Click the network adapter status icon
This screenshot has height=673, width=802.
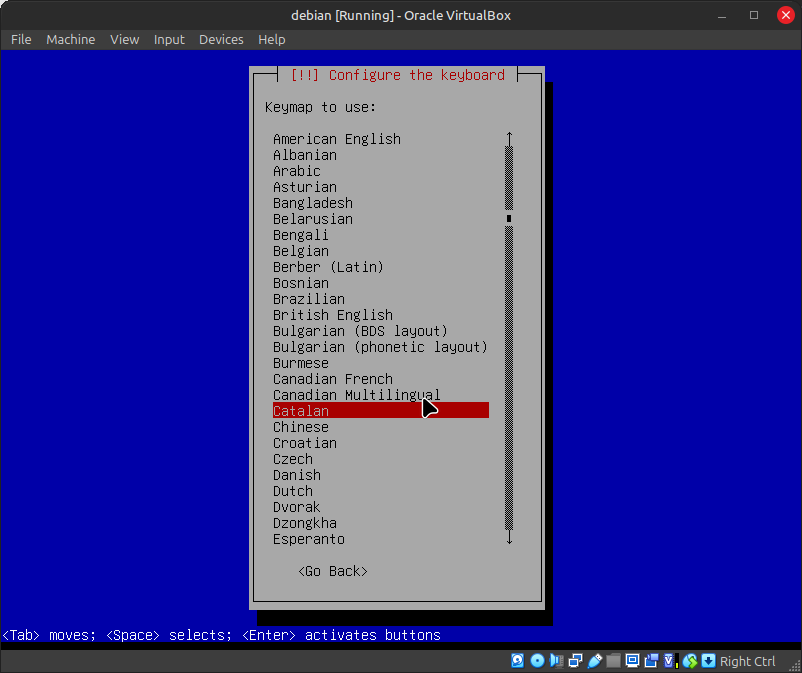(x=576, y=661)
